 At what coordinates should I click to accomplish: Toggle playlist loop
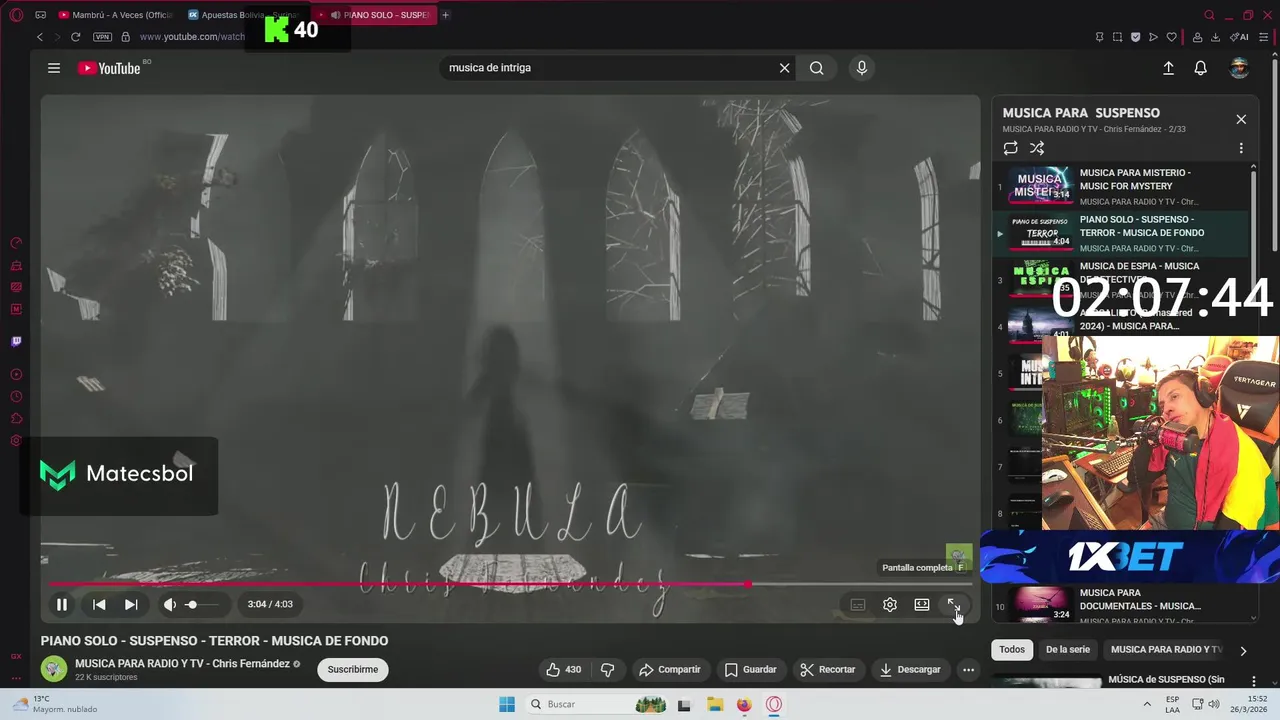[x=1010, y=148]
